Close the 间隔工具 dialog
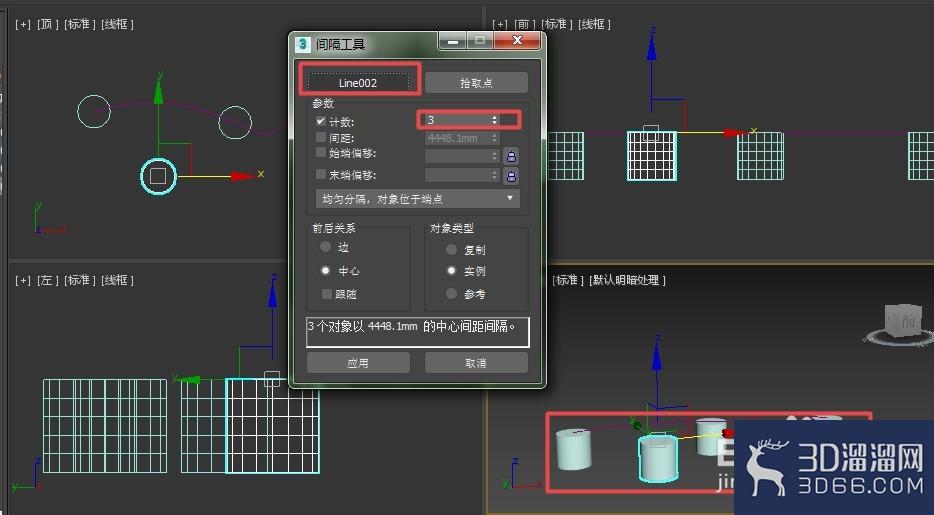Image resolution: width=934 pixels, height=515 pixels. coord(517,40)
